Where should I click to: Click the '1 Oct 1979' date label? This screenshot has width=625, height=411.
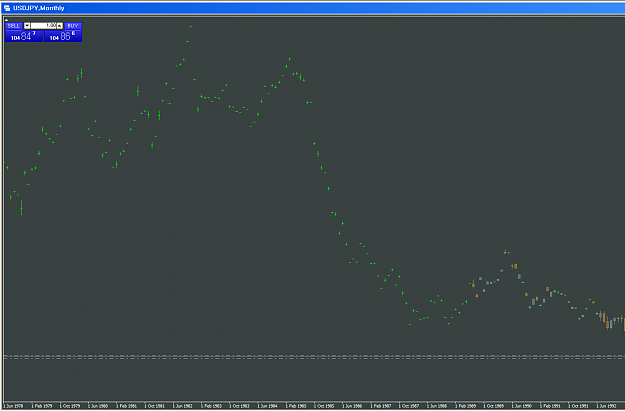click(x=70, y=406)
